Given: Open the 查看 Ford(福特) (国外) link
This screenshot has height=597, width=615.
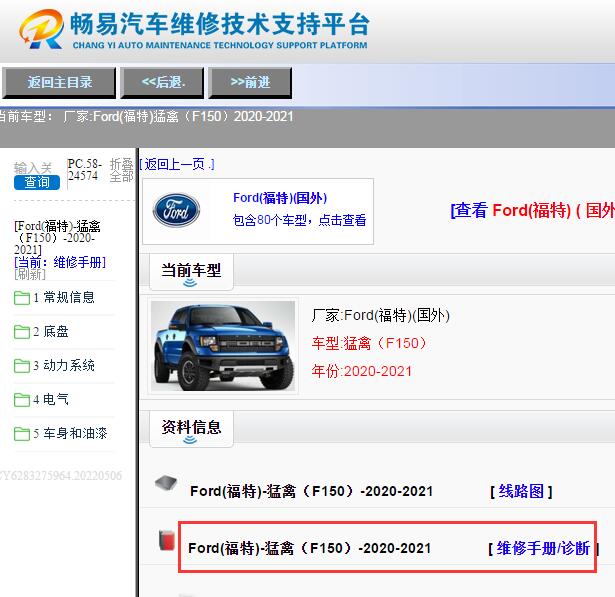Looking at the screenshot, I should pyautogui.click(x=532, y=211).
